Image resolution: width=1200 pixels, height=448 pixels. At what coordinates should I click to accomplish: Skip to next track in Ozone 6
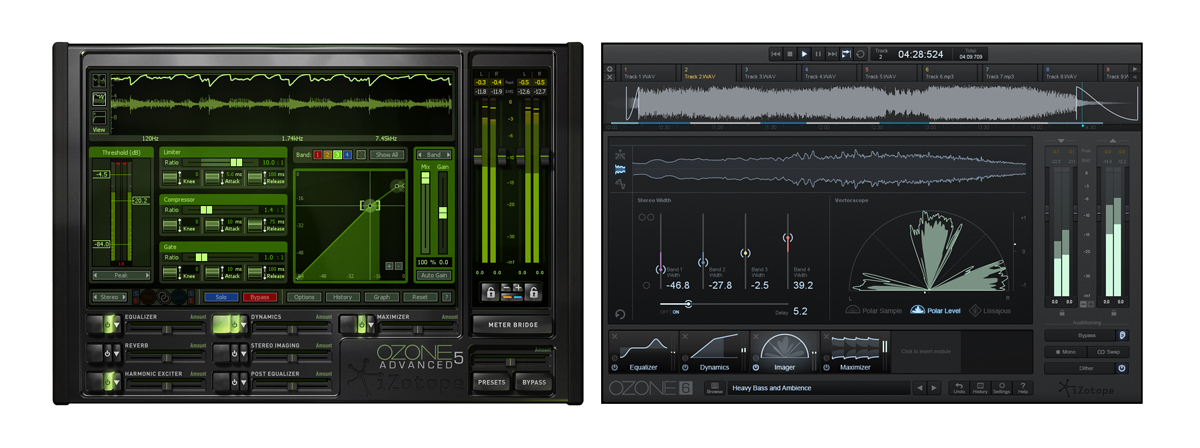pos(832,54)
